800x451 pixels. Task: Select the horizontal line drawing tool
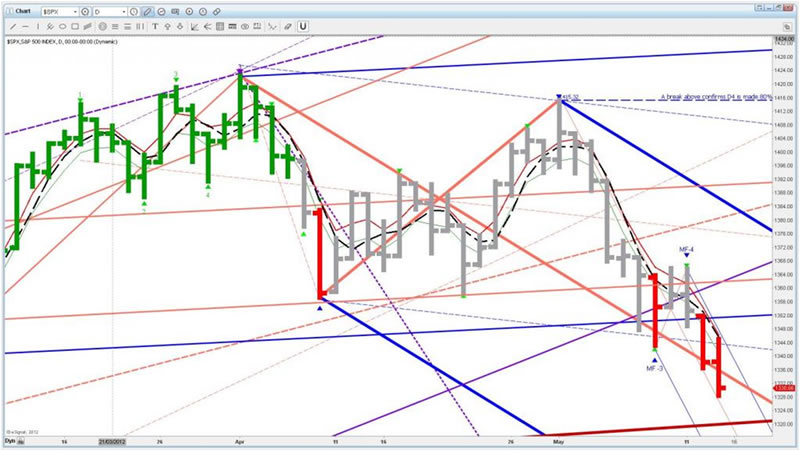(x=25, y=26)
